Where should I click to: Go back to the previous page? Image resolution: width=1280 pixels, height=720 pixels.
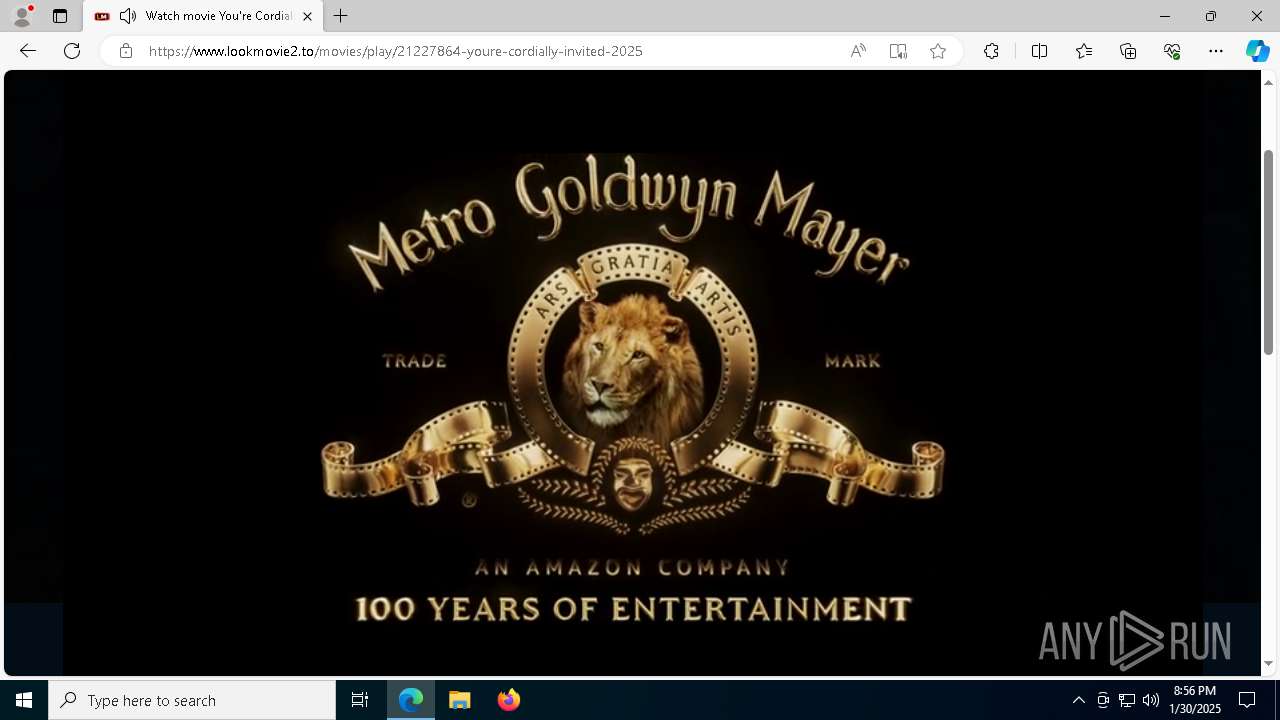(x=28, y=51)
